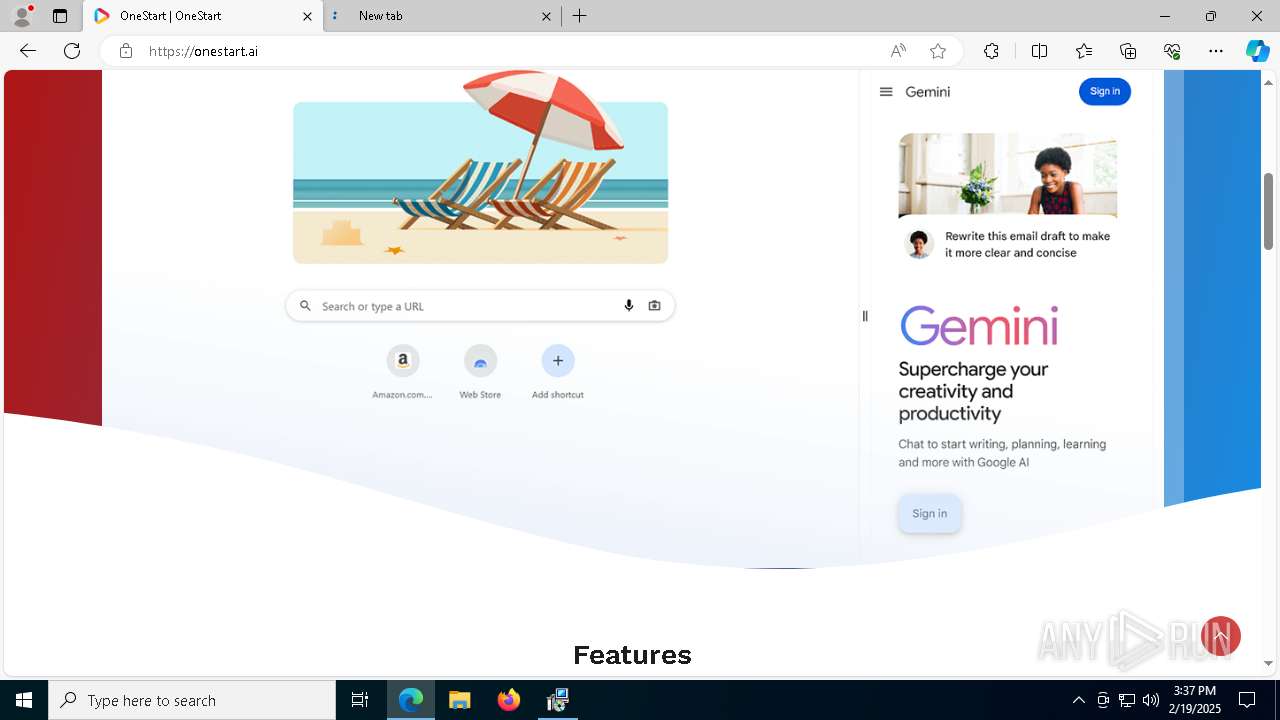Screen dimensions: 1280x720
Task: Click the Gemini panel resize handle
Action: (x=865, y=316)
